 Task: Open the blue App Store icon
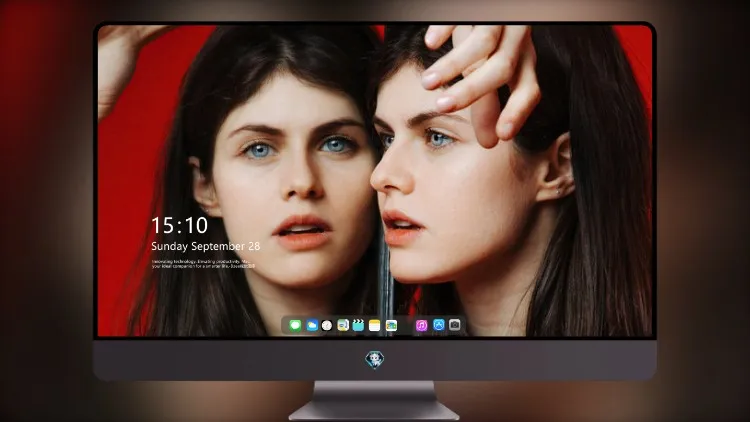(x=439, y=325)
